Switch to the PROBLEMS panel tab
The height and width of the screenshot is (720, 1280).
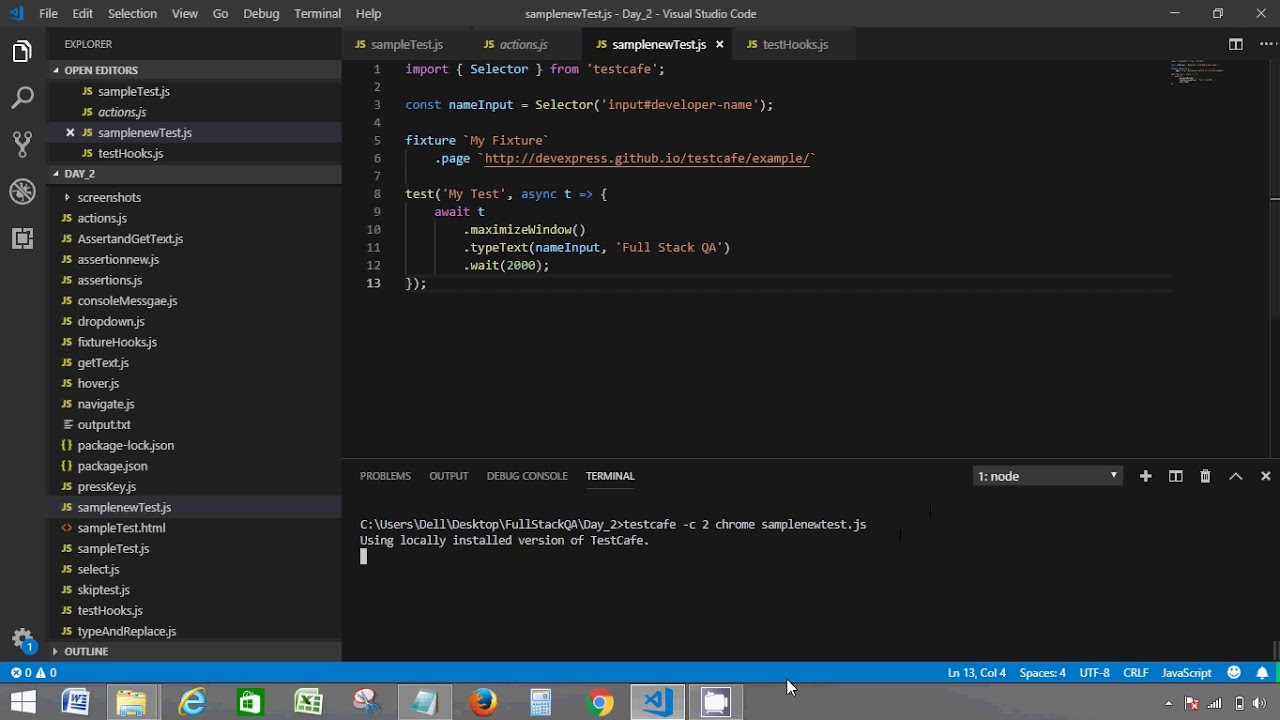pyautogui.click(x=385, y=476)
